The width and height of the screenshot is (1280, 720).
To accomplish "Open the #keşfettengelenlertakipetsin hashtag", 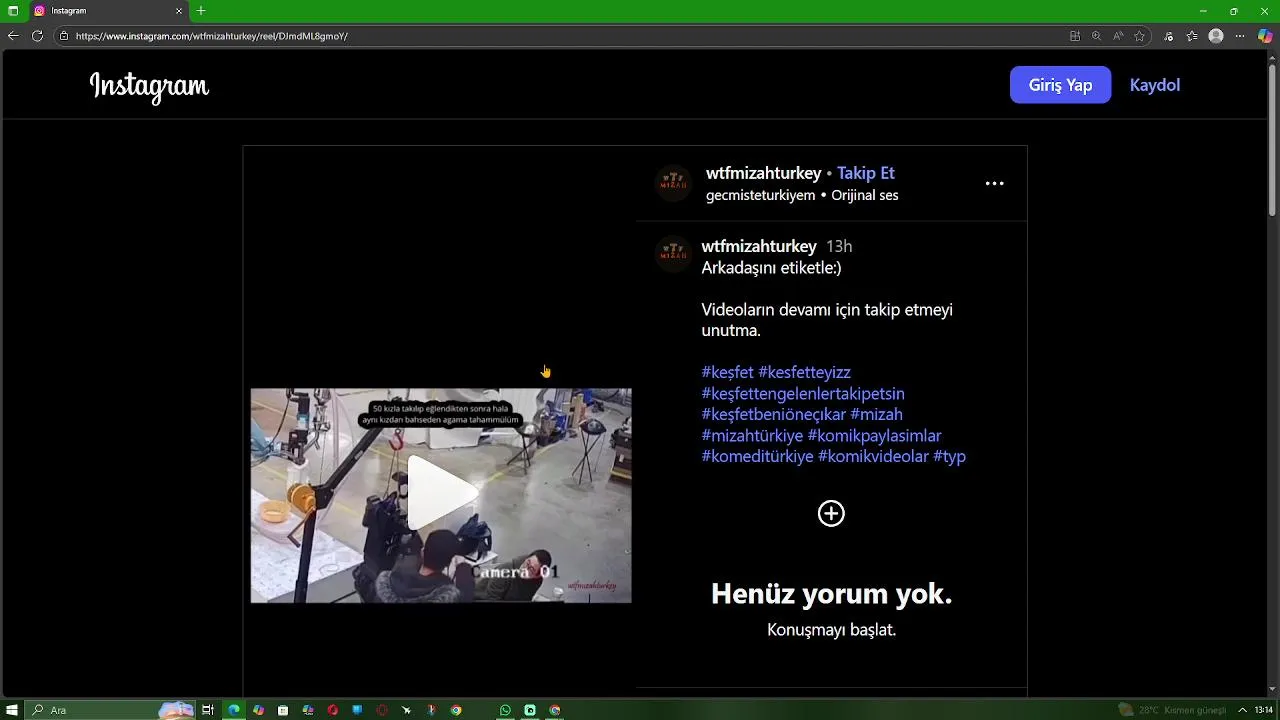I will click(803, 393).
